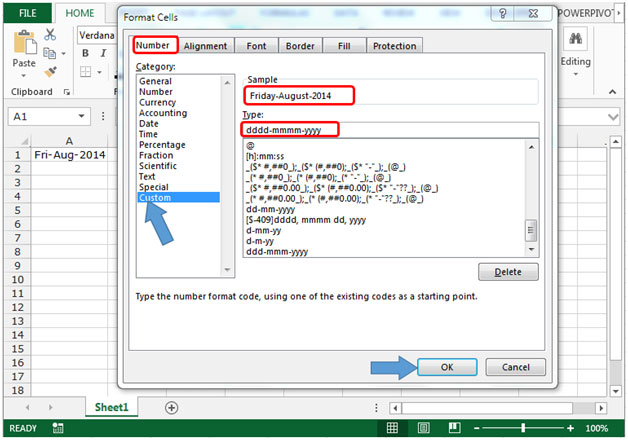Click the Paste clipboard icon
This screenshot has height=440, width=628.
(x=25, y=42)
